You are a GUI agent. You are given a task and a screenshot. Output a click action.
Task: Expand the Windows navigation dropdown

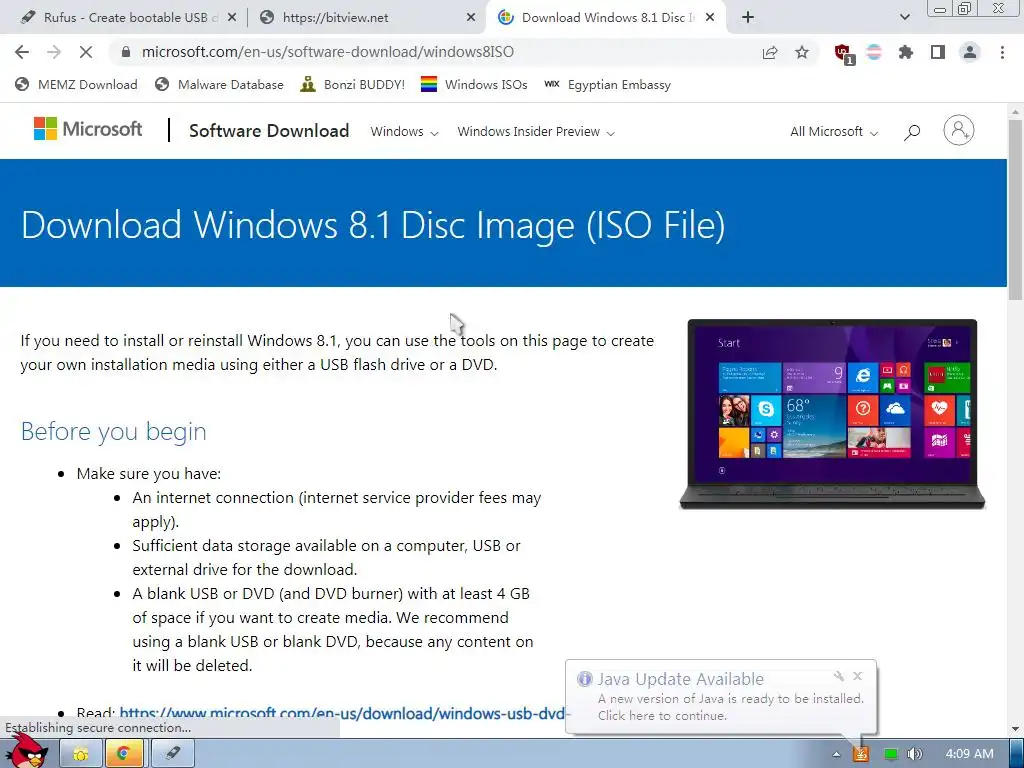coord(404,132)
